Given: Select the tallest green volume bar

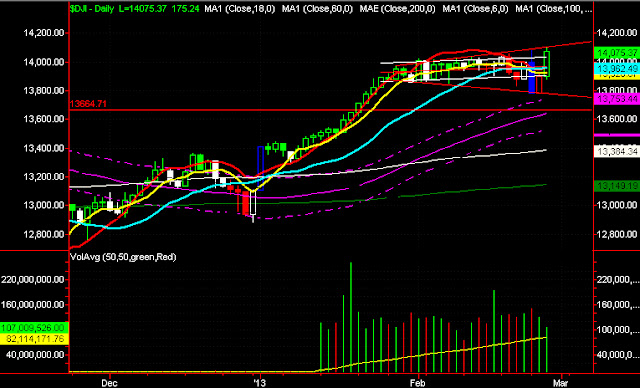Looking at the screenshot, I should 351,317.
